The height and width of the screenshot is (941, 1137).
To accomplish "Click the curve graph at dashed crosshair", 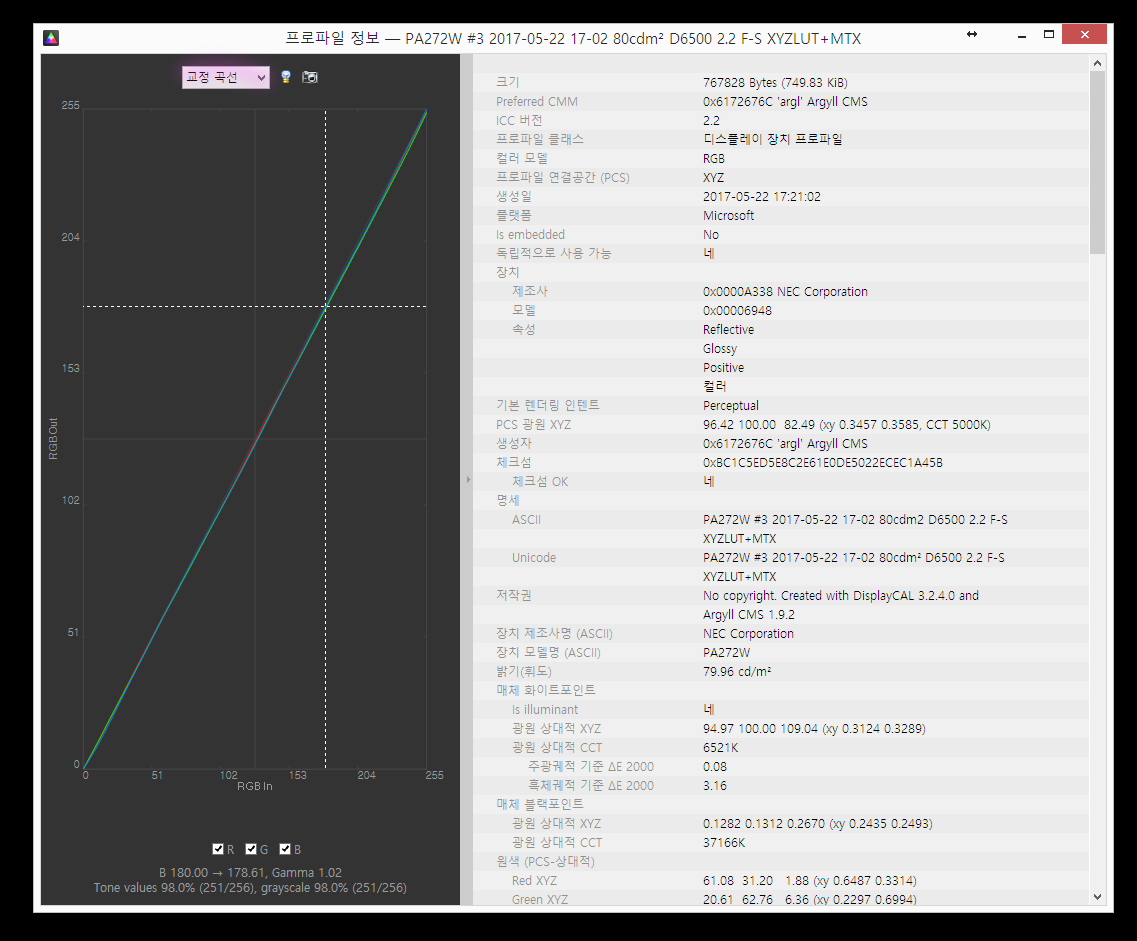I will (x=325, y=306).
